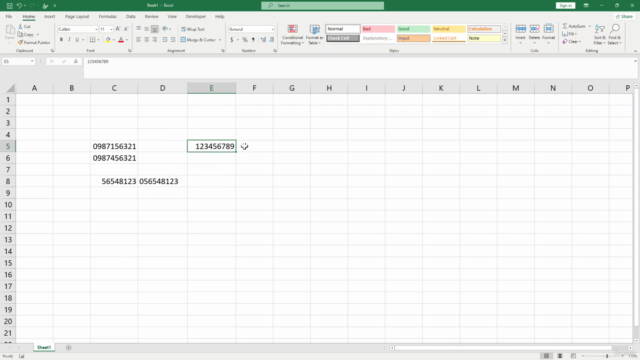Apply red font color to cell
The height and width of the screenshot is (360, 640).
click(x=121, y=40)
